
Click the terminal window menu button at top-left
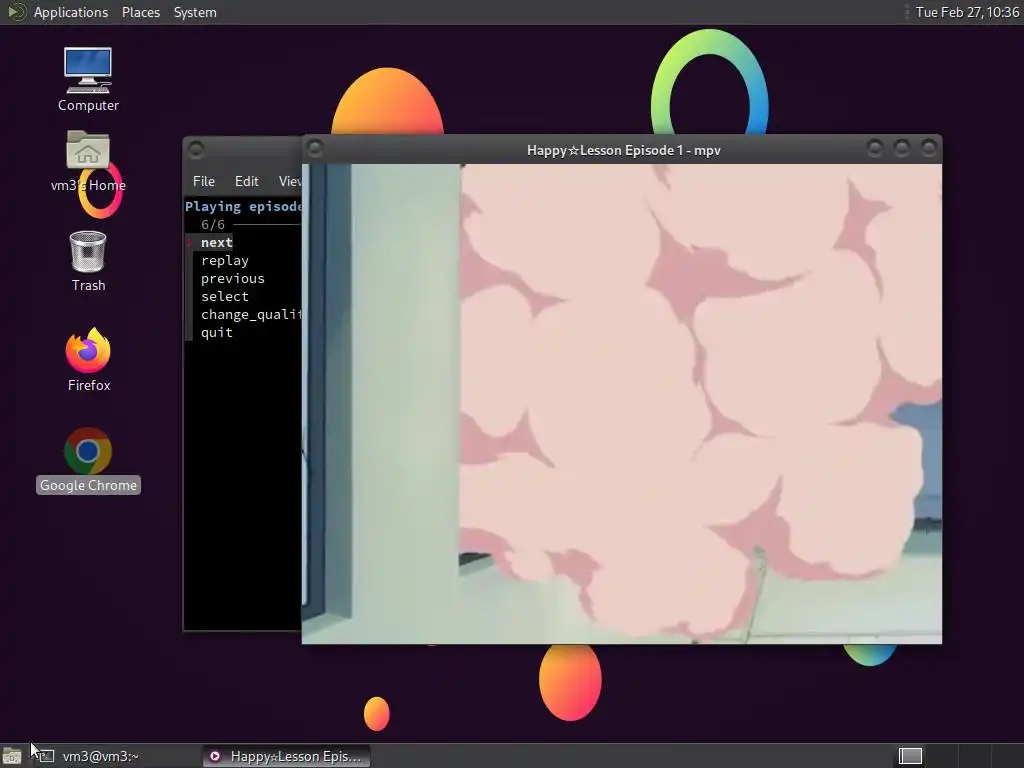click(x=196, y=150)
